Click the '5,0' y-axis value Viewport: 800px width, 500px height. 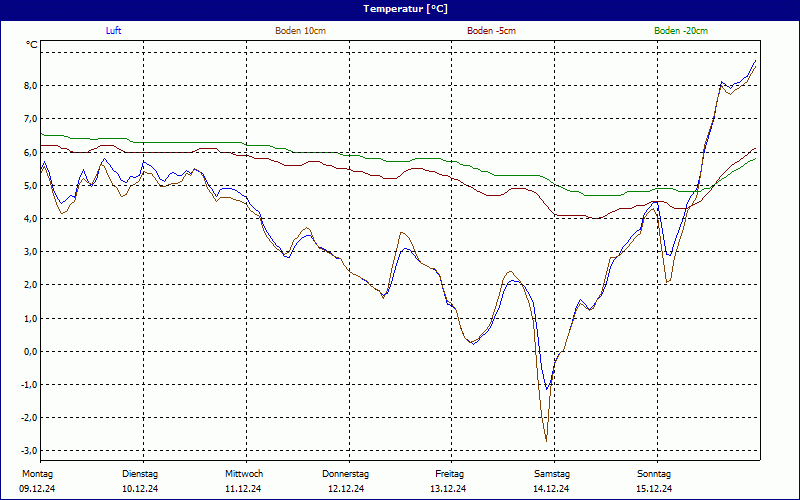pyautogui.click(x=32, y=186)
